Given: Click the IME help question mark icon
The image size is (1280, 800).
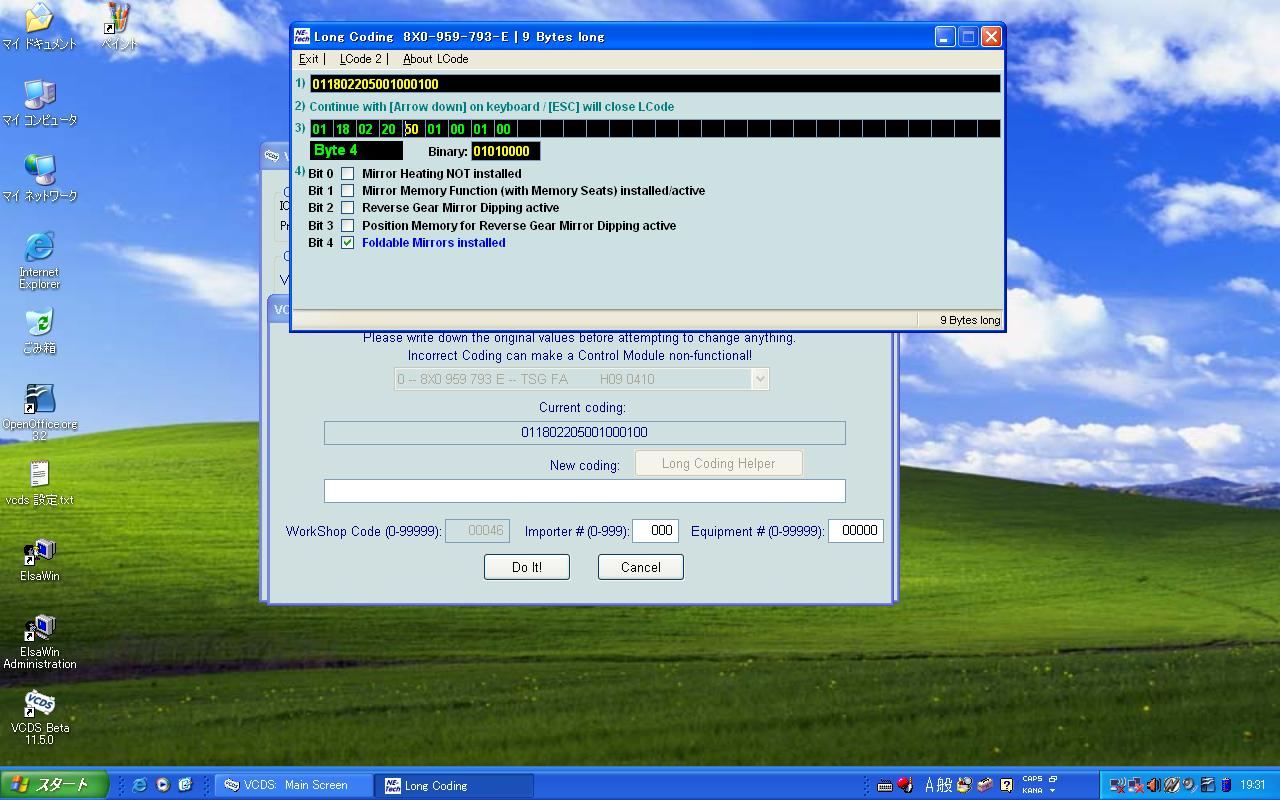Looking at the screenshot, I should (x=1006, y=785).
